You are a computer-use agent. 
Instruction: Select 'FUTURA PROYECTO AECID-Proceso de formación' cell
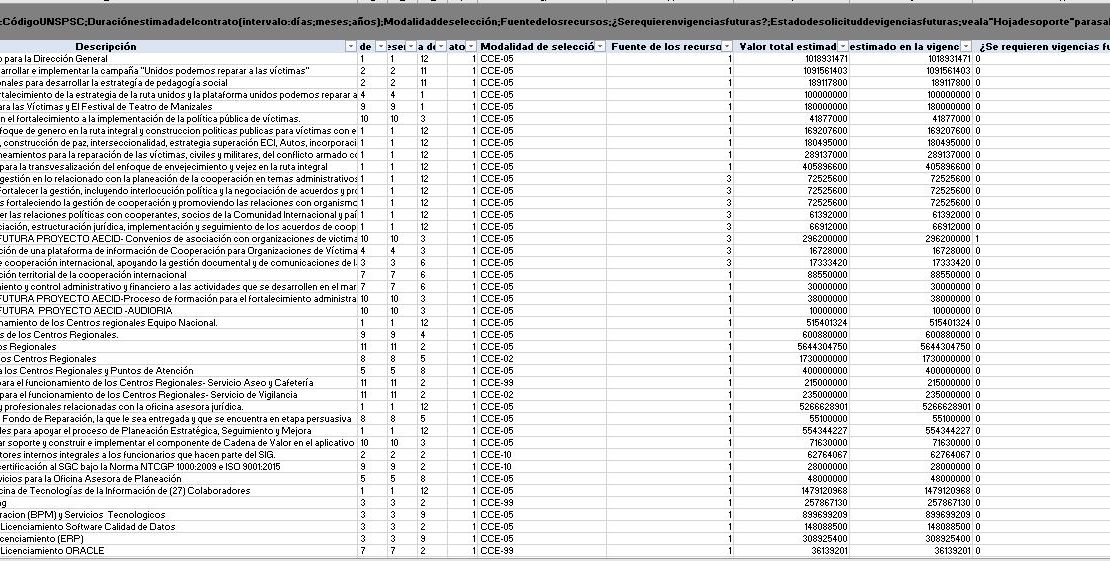click(178, 299)
